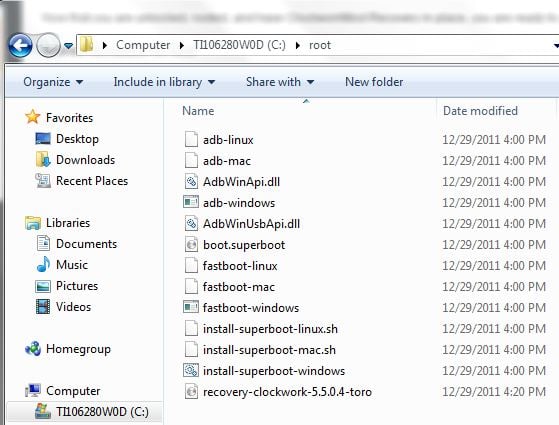The image size is (559, 425).
Task: Sort by Date modified column header
Action: pos(480,111)
